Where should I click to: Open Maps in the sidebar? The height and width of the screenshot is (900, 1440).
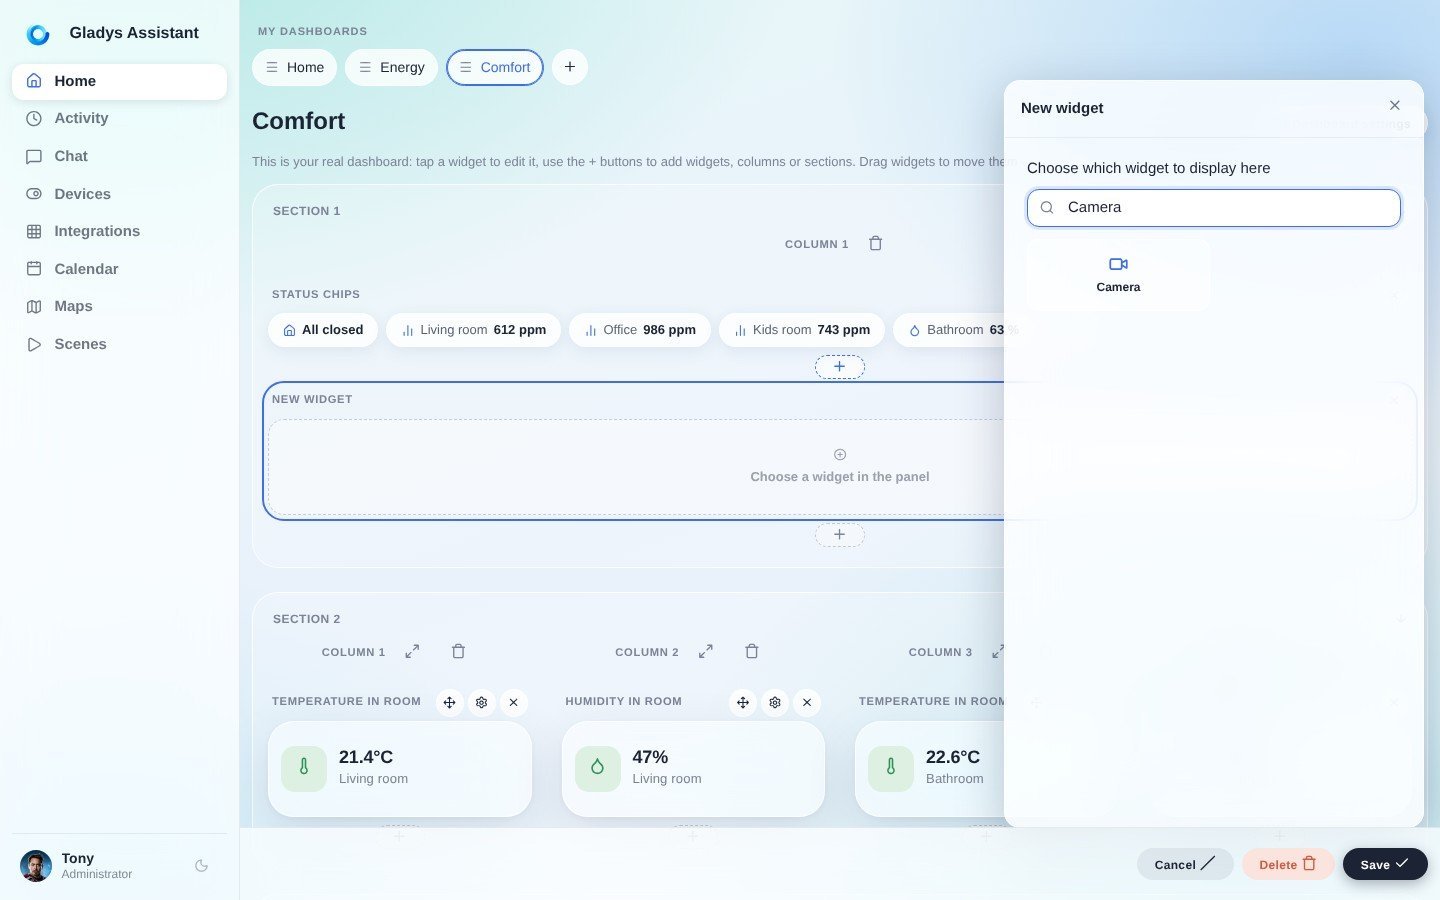pos(119,306)
